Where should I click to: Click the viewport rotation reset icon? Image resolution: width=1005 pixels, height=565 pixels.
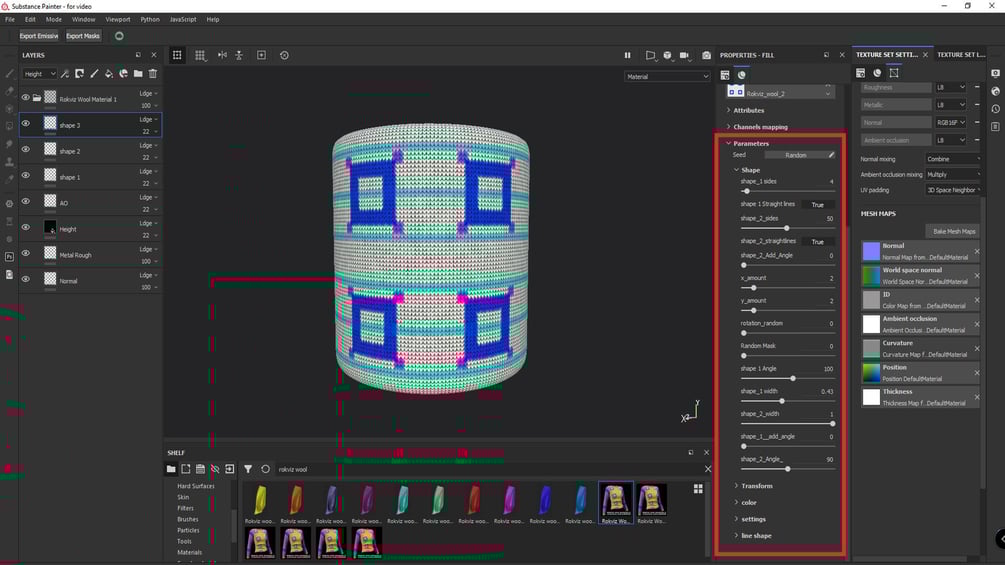(x=284, y=55)
